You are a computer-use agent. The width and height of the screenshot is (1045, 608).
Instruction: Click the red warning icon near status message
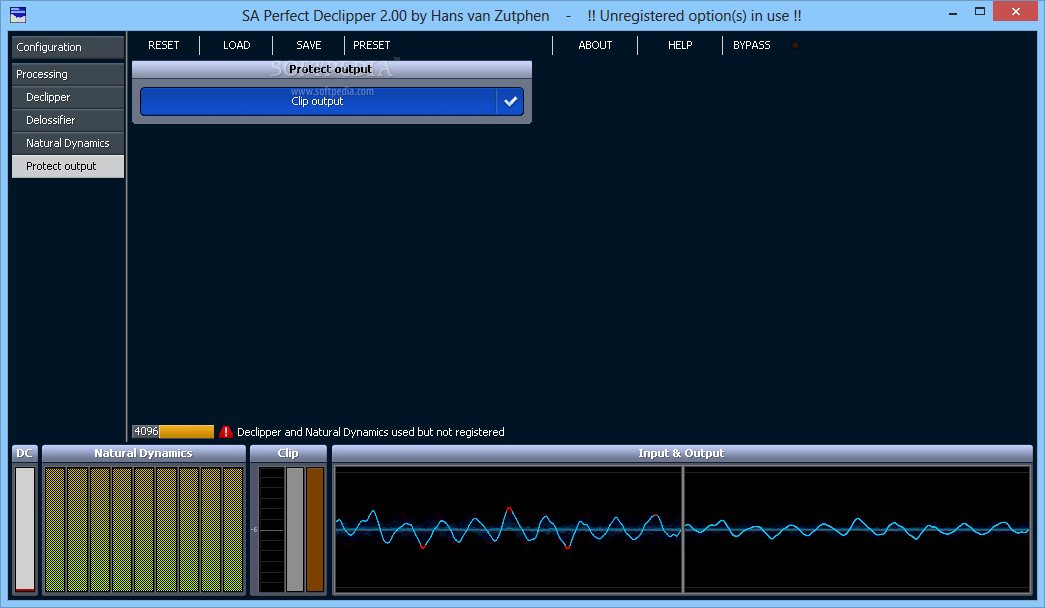point(226,432)
